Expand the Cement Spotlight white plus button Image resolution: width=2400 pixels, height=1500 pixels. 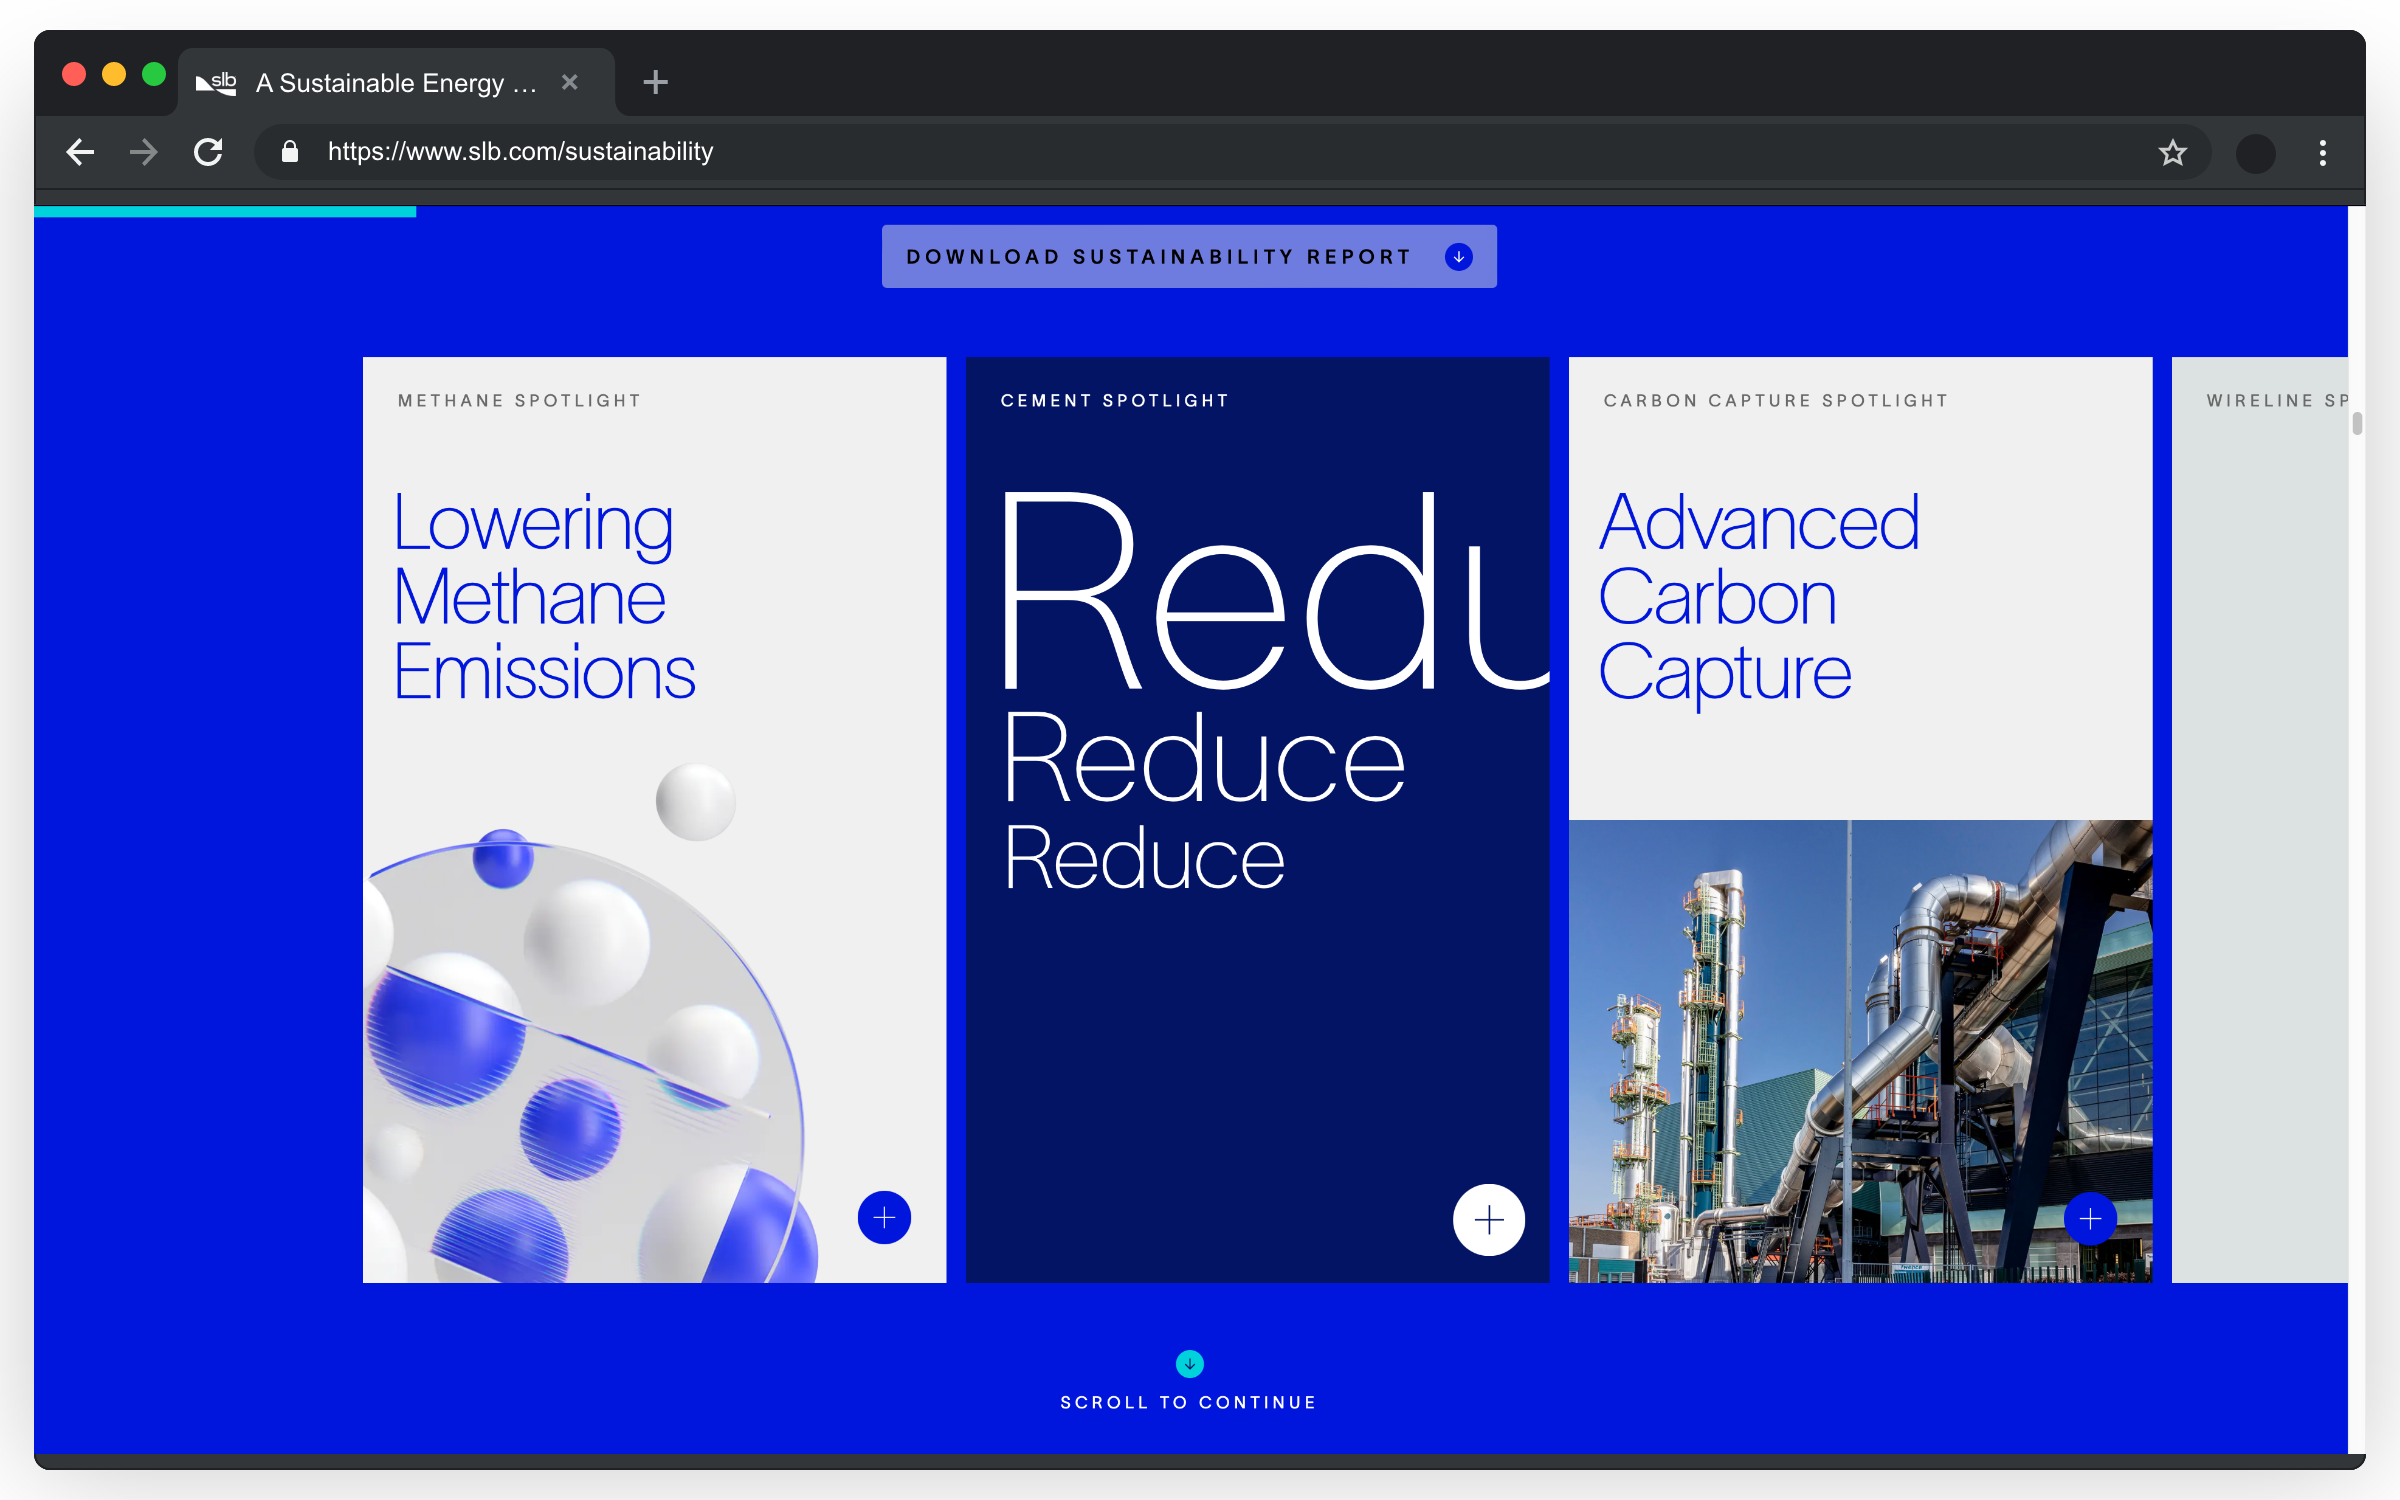pos(1488,1219)
